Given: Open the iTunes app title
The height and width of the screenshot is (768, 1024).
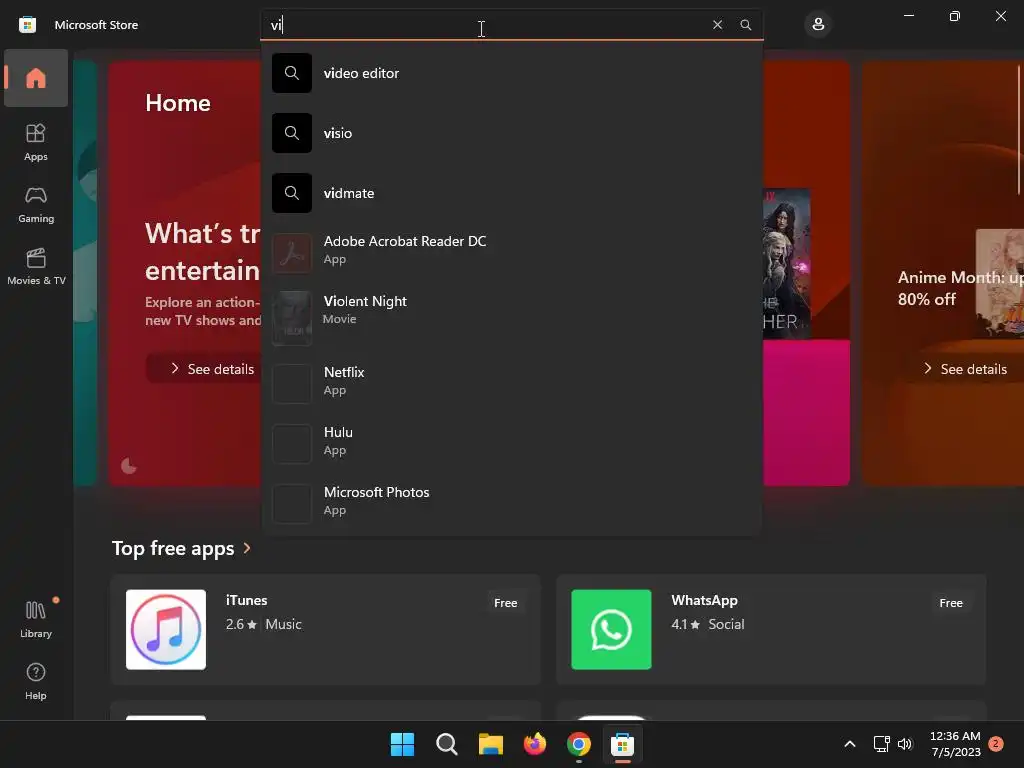Looking at the screenshot, I should [x=246, y=600].
